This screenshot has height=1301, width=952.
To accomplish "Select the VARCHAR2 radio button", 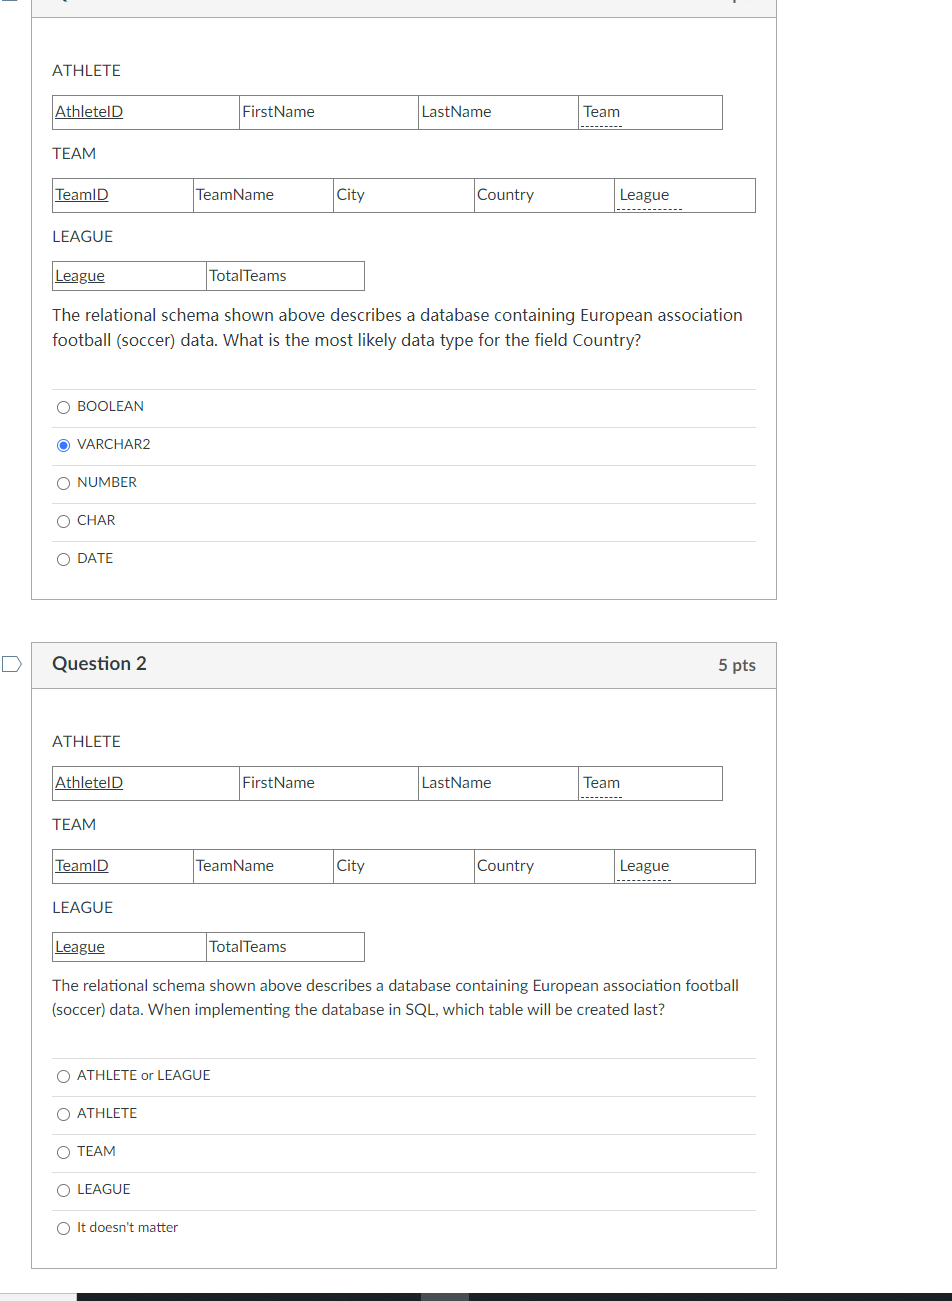I will tap(64, 445).
